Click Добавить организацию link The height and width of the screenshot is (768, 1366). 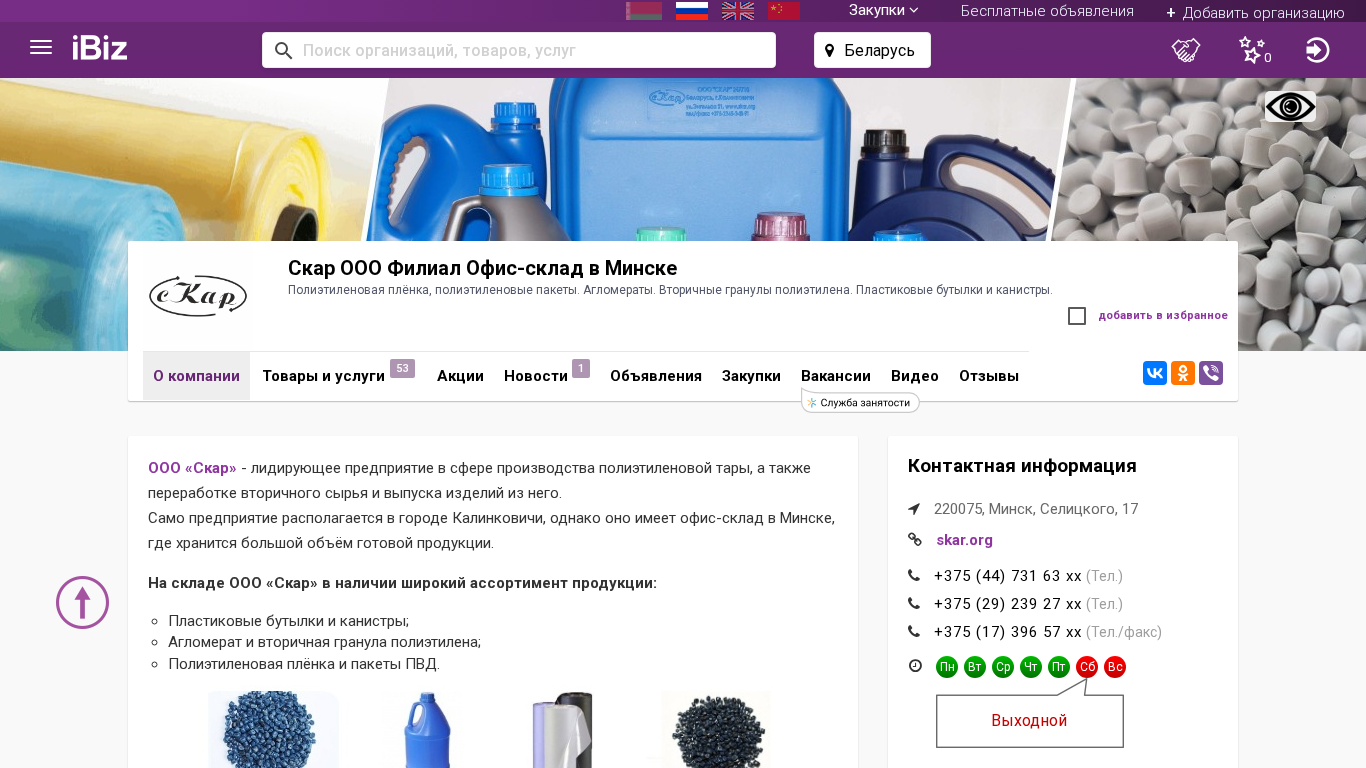(x=1255, y=12)
